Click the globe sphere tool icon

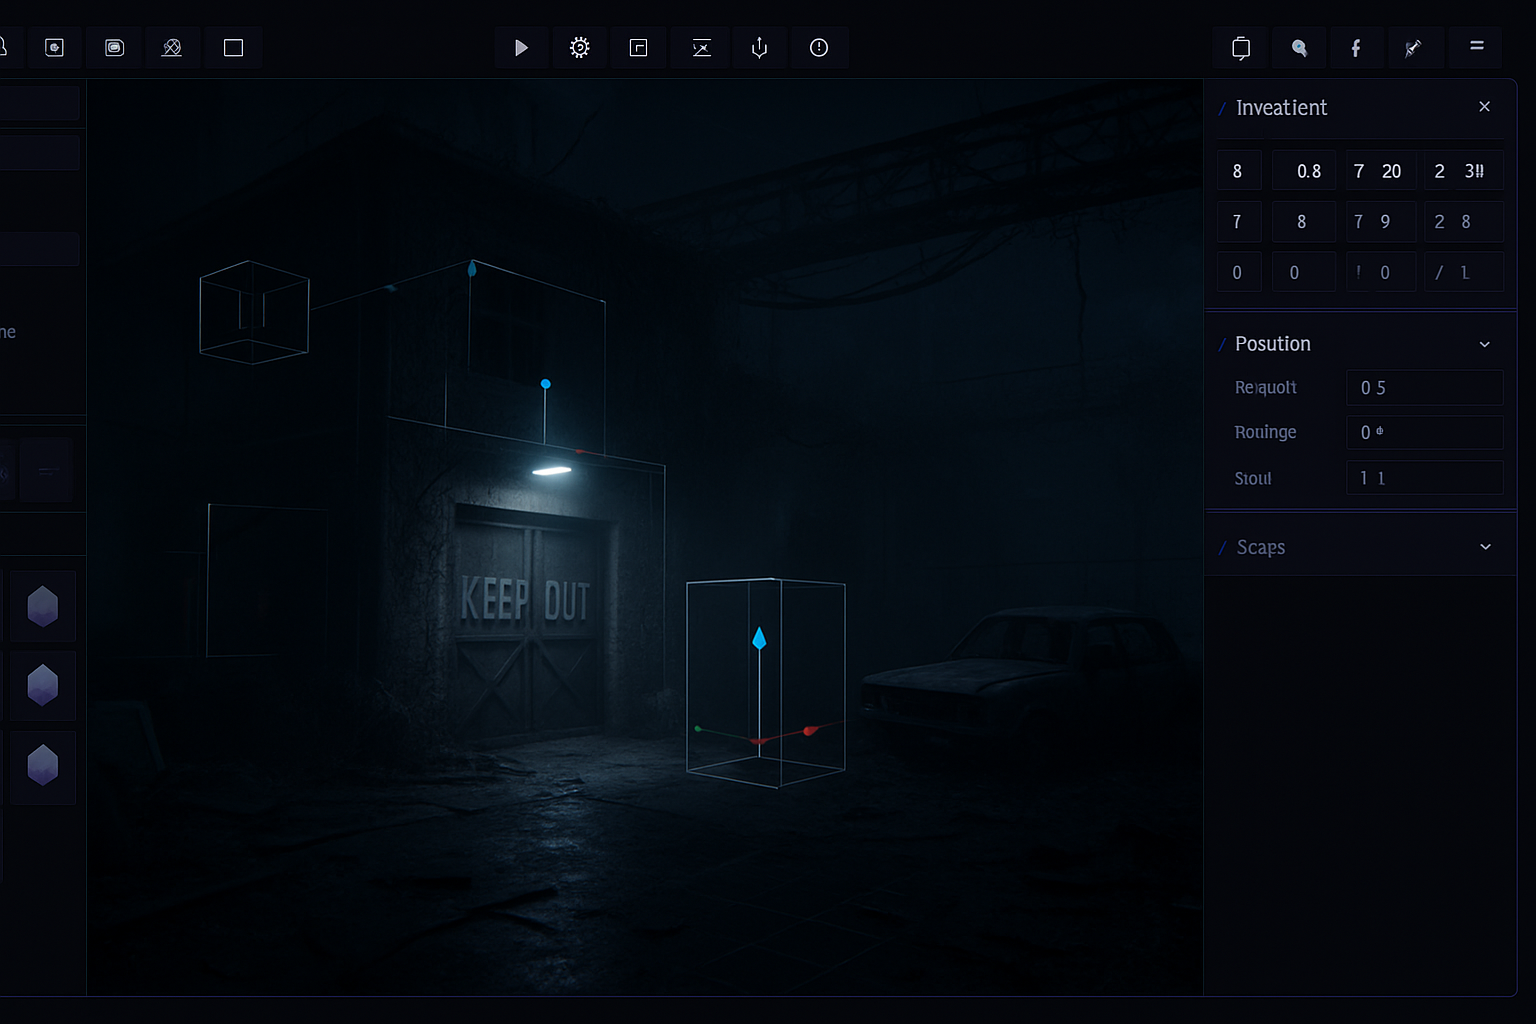(x=172, y=48)
